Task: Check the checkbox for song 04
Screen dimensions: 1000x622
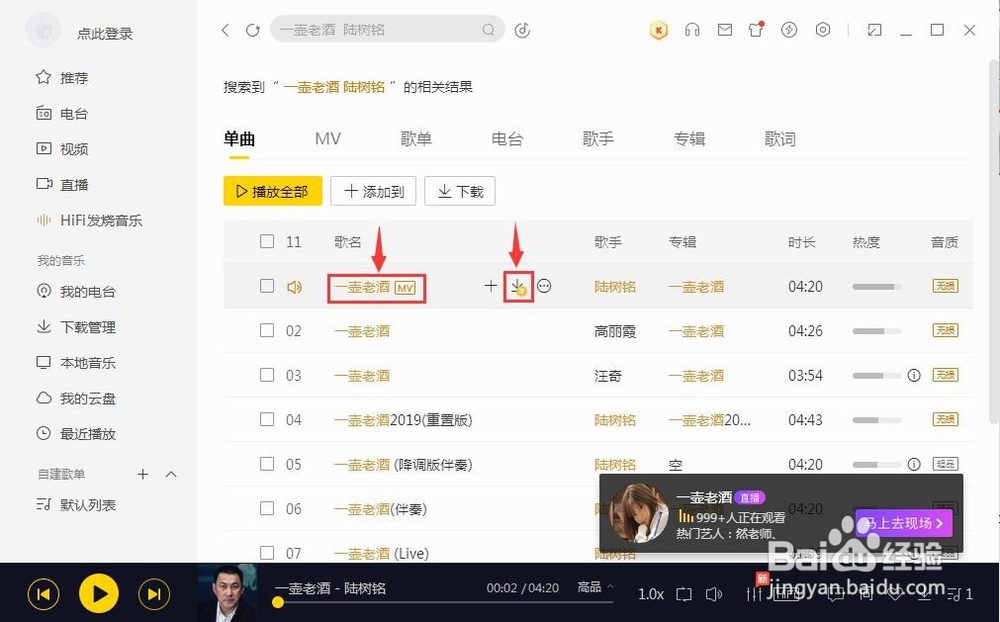Action: pyautogui.click(x=267, y=419)
